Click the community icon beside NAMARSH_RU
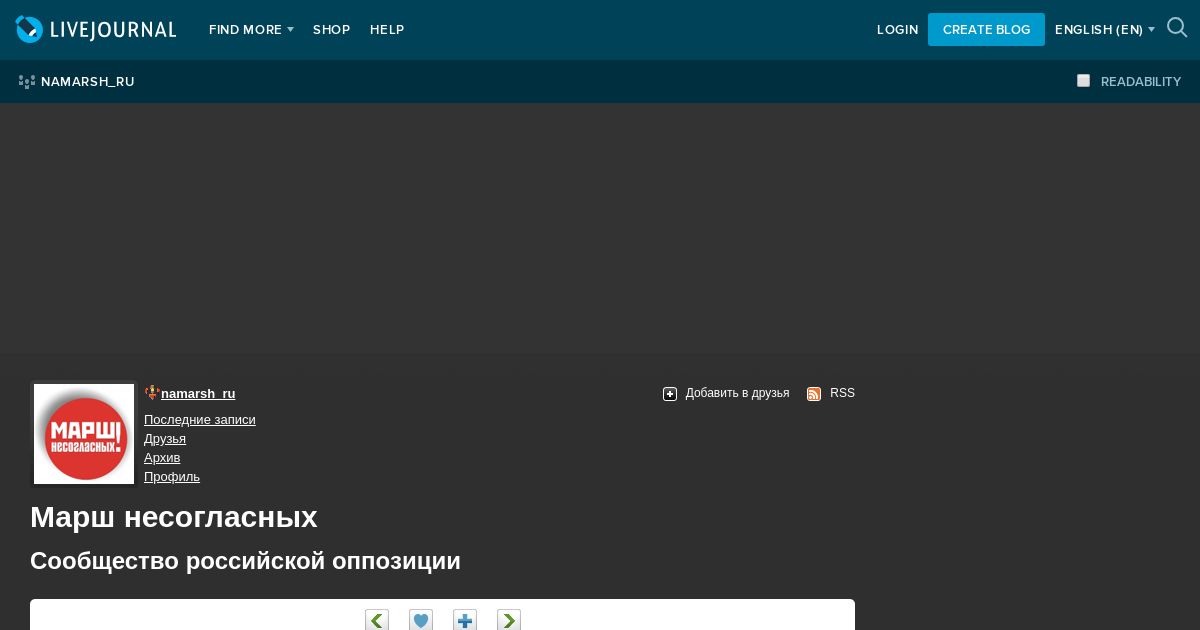Image resolution: width=1200 pixels, height=630 pixels. (x=27, y=82)
